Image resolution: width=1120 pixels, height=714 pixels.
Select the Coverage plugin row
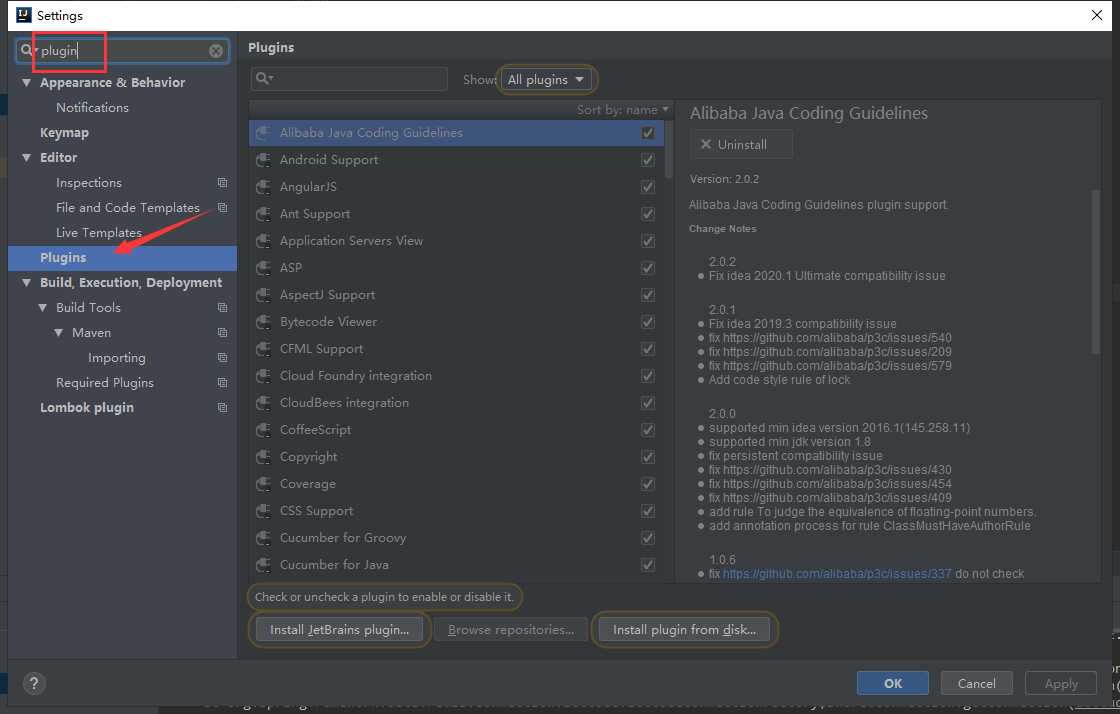pyautogui.click(x=456, y=484)
